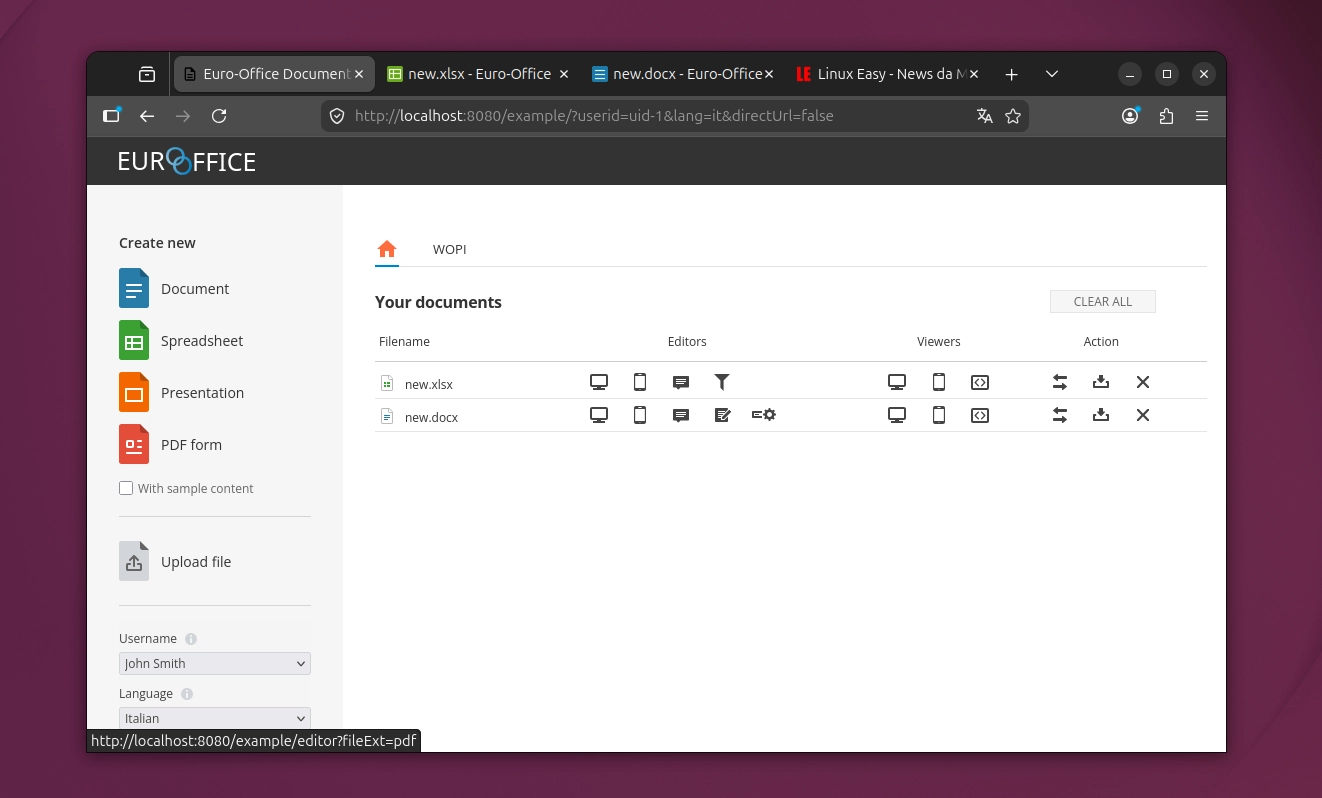This screenshot has height=798, width=1322.
Task: Open new.docx in embedded viewer
Action: 980,415
